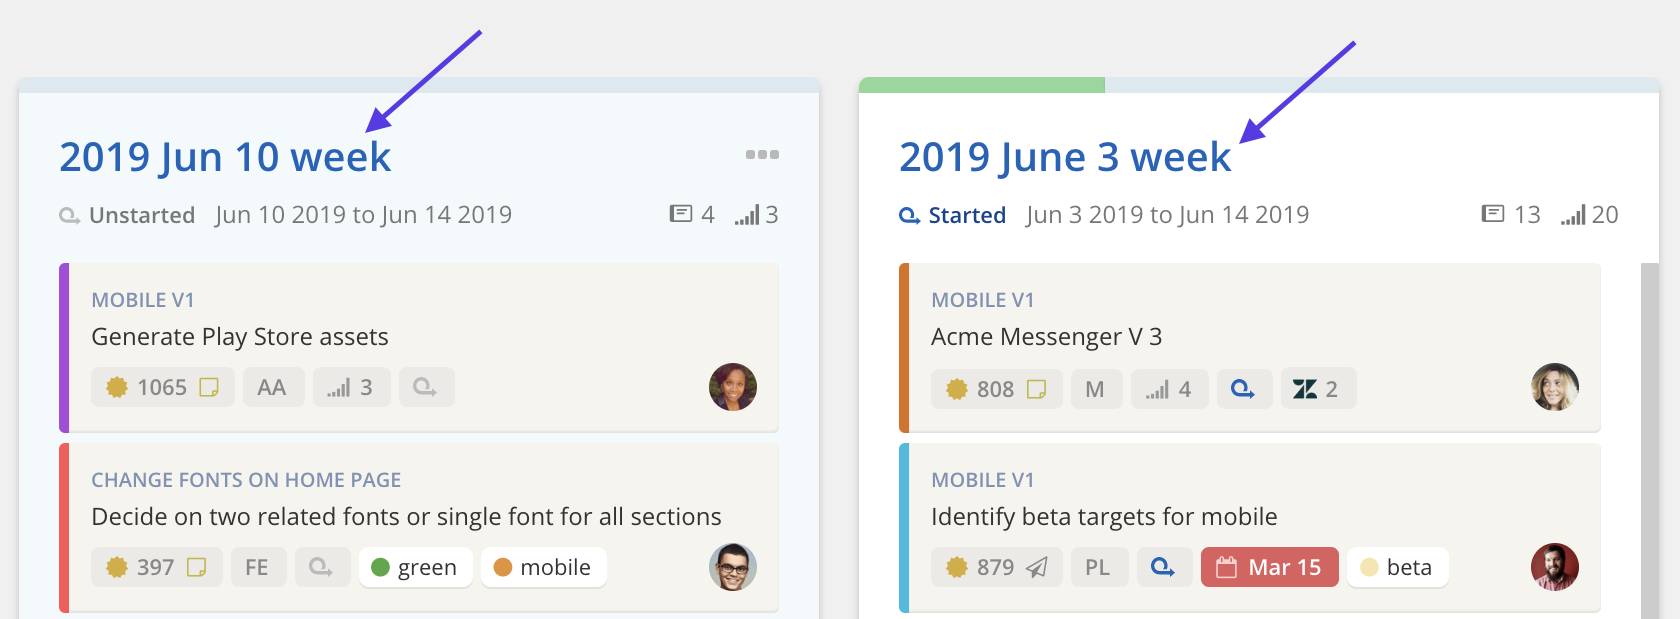
Task: Click the estimate badge showing 4 on Acme Messenger
Action: tap(1169, 389)
